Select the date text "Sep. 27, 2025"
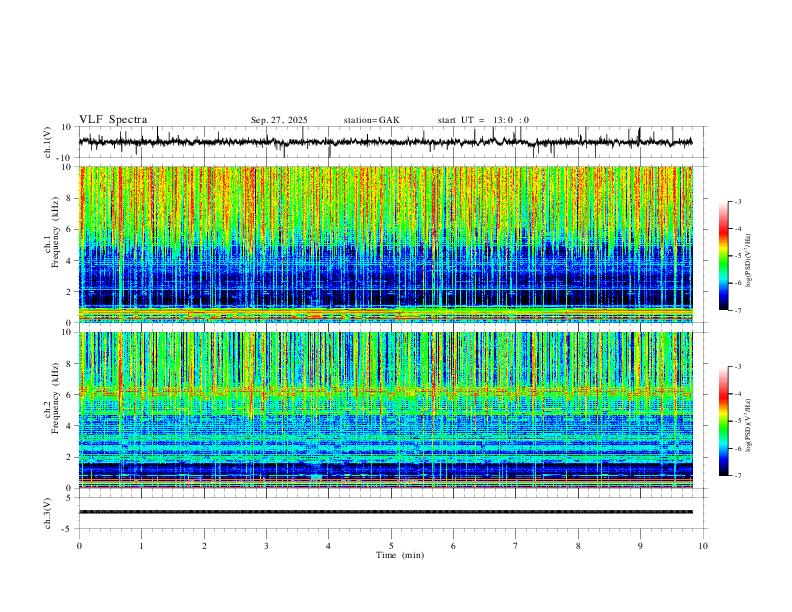 tap(279, 120)
